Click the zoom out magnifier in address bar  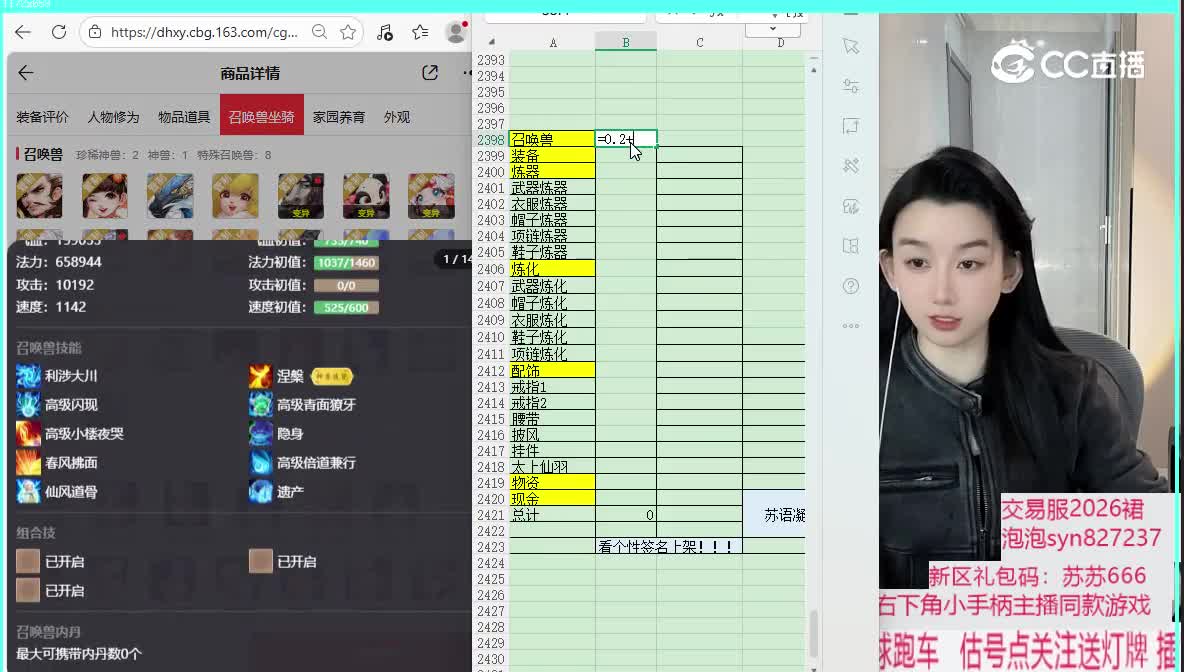tap(319, 32)
